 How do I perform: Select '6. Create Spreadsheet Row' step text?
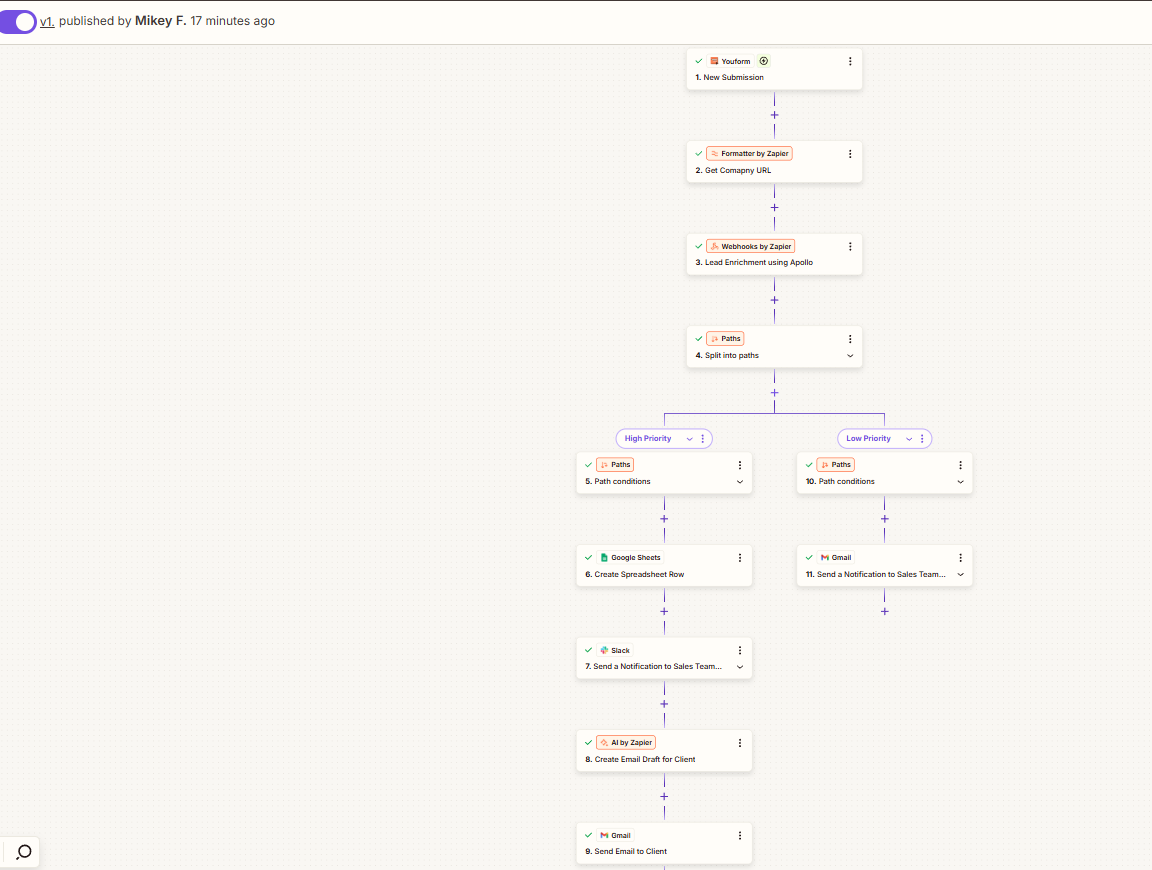(634, 575)
